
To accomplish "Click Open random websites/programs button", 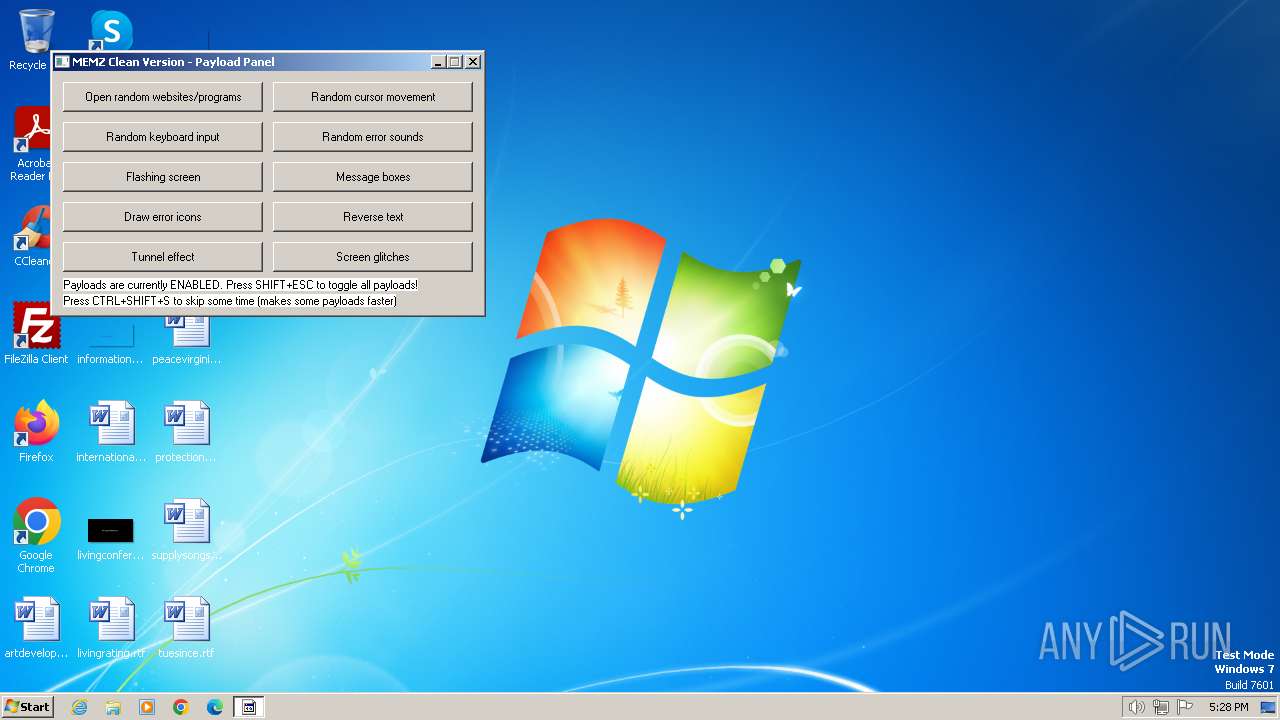I will tap(163, 97).
